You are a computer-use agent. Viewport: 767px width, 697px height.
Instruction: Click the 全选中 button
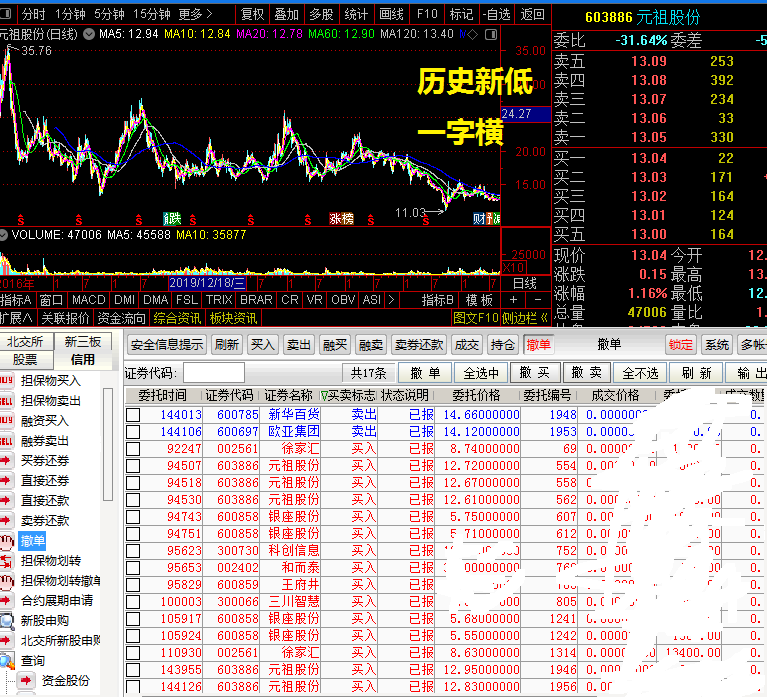tap(481, 373)
